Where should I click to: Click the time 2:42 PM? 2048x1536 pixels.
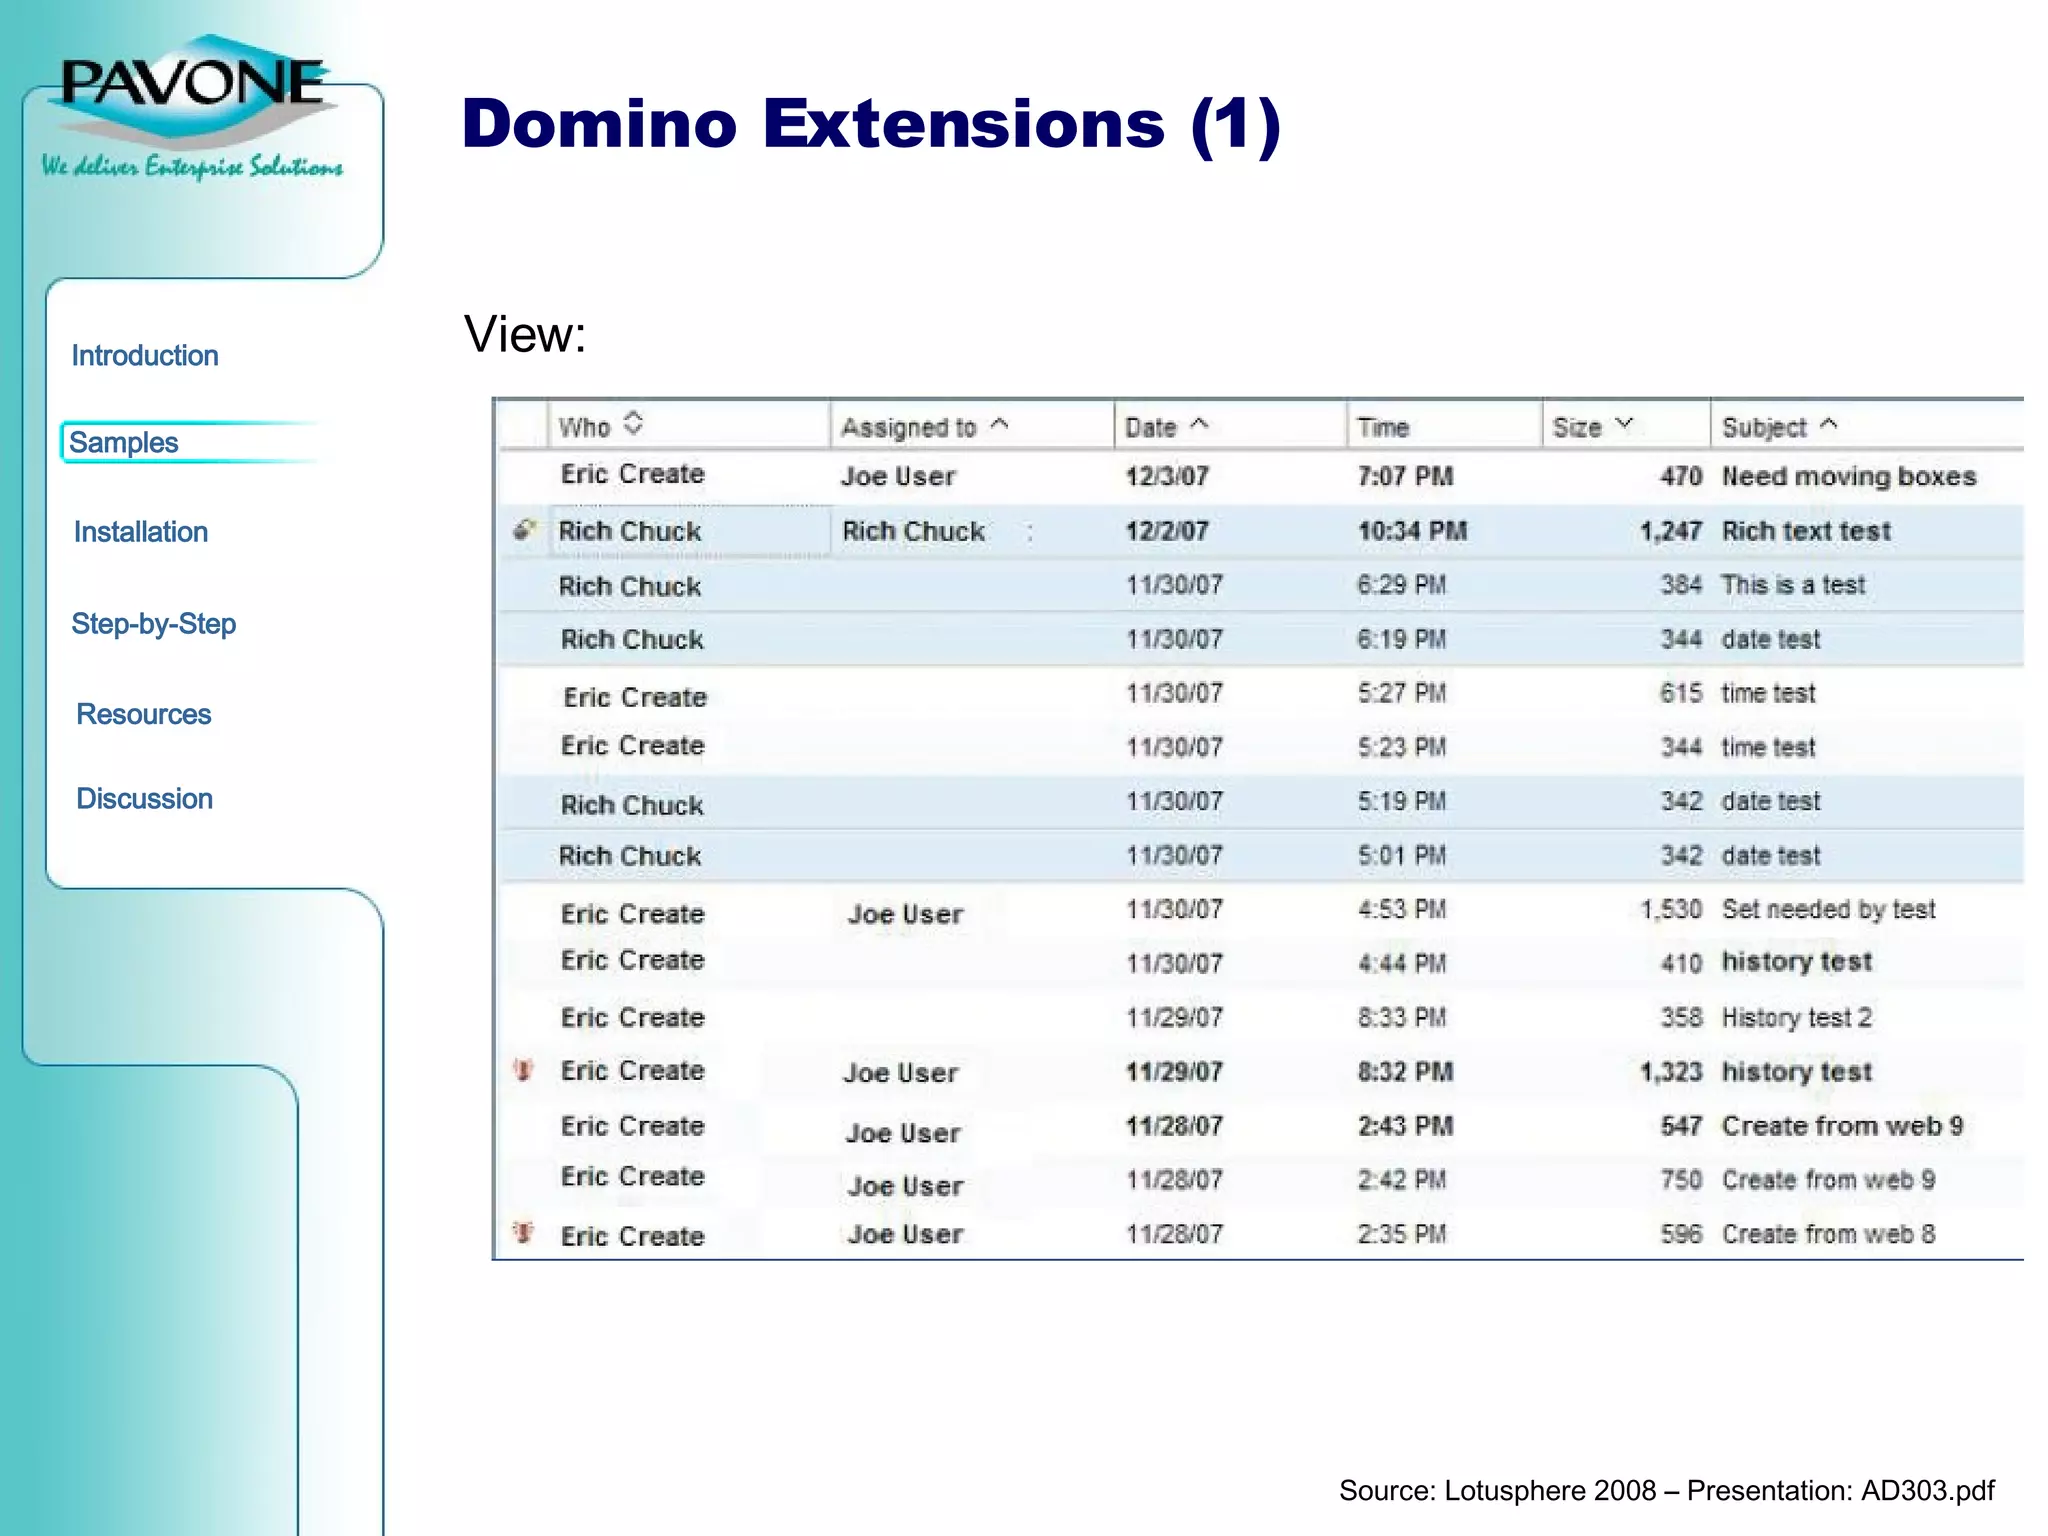click(x=1402, y=1180)
